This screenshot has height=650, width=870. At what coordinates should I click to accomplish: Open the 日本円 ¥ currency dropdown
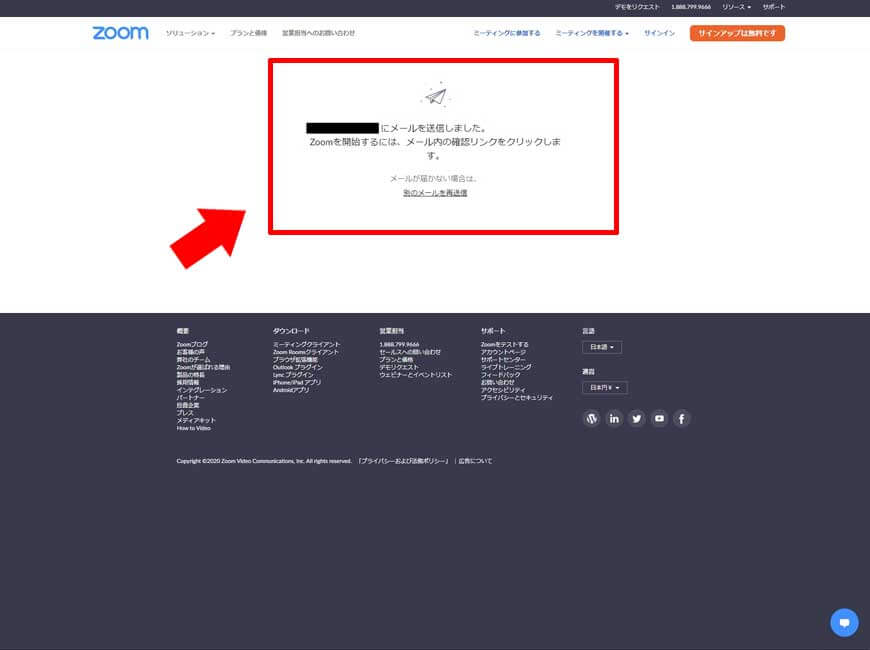point(605,387)
